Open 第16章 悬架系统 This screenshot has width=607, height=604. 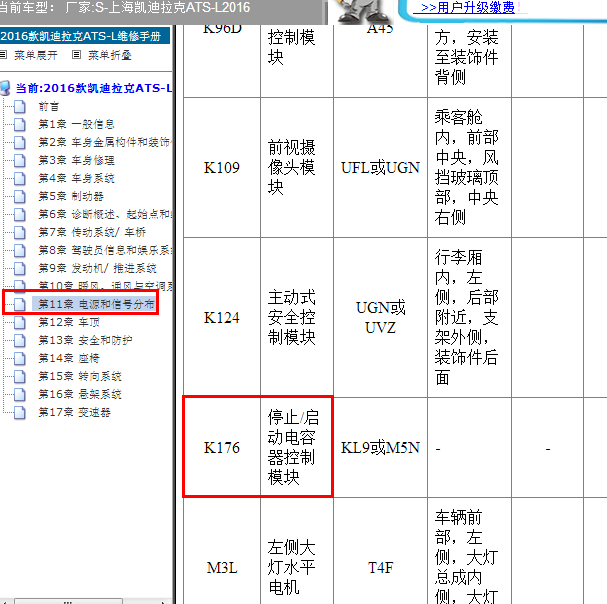pos(80,394)
